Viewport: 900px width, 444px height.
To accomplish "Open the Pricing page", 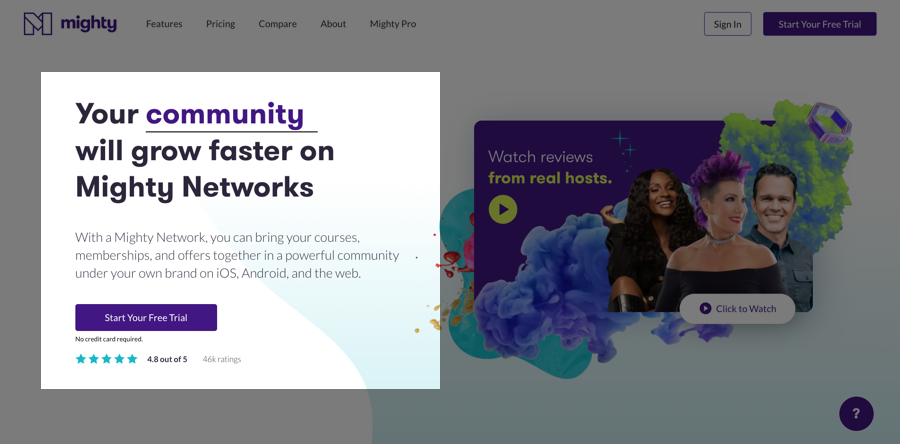I will (x=220, y=24).
